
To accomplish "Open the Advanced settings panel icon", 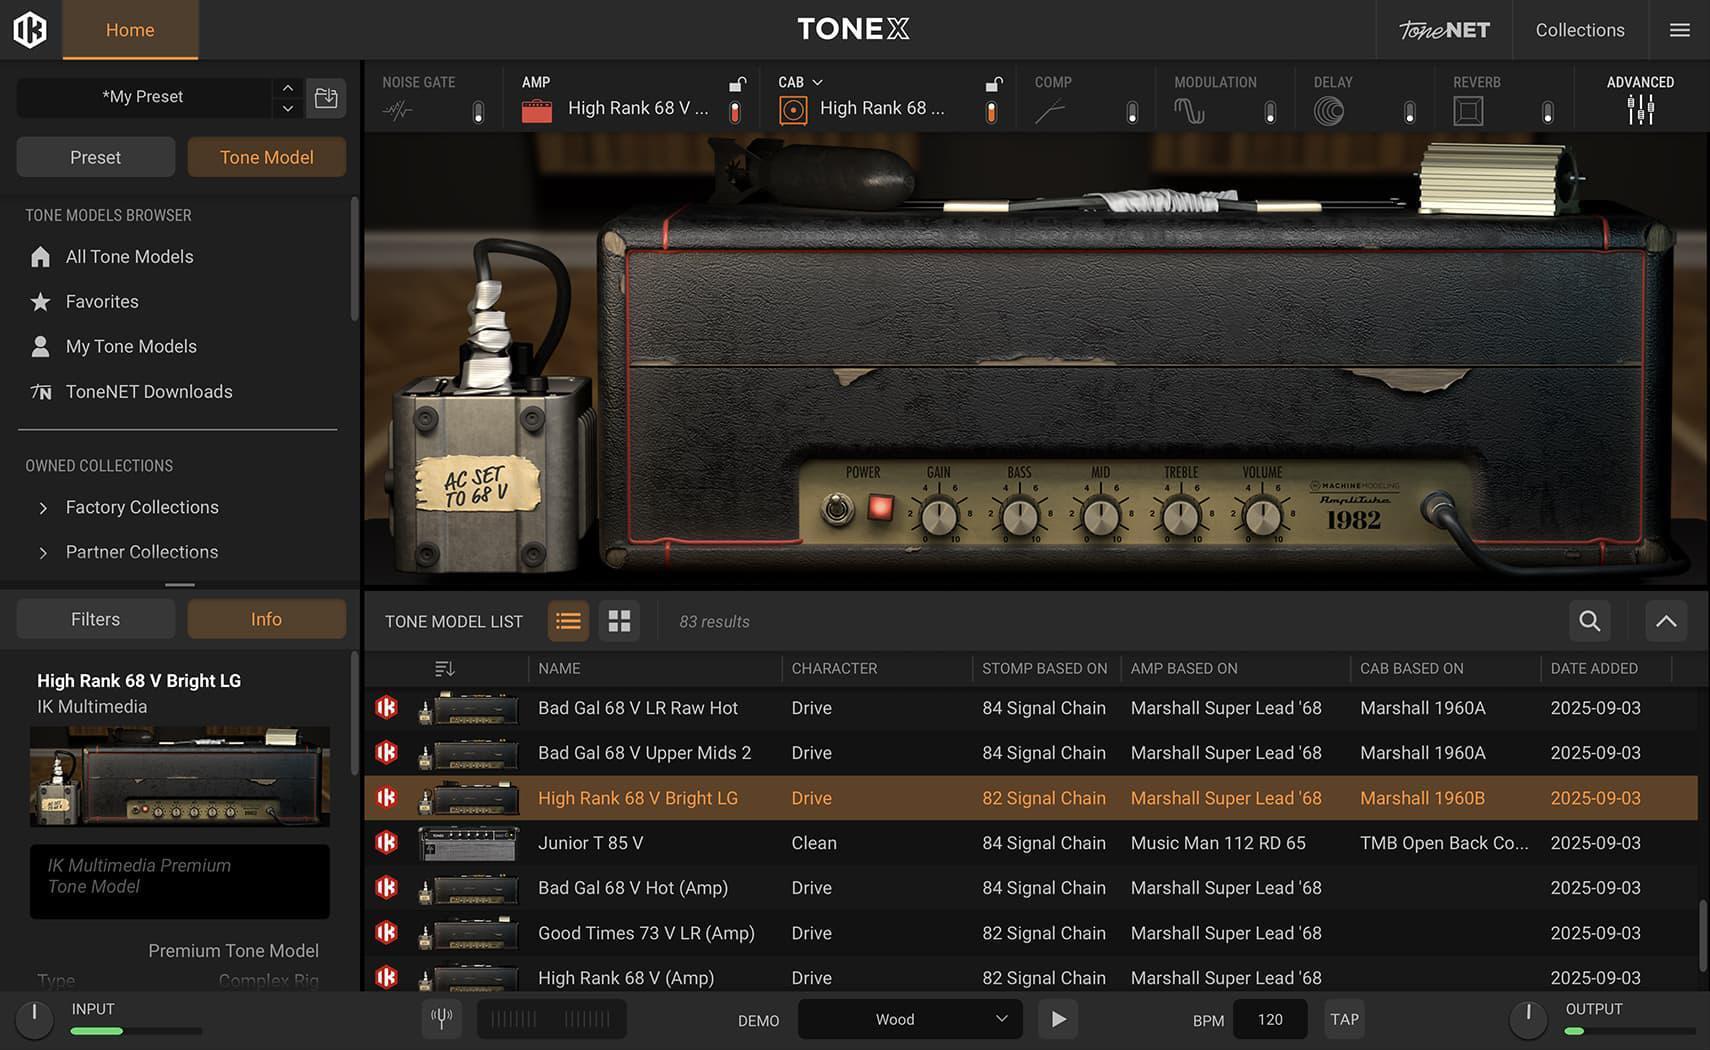I will pos(1639,108).
